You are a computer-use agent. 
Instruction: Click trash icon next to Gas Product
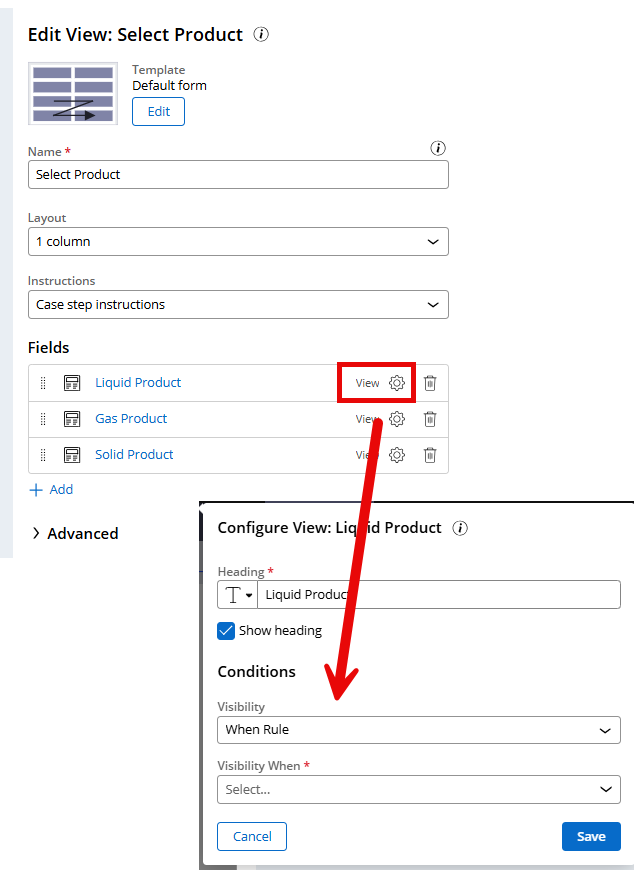(x=430, y=418)
